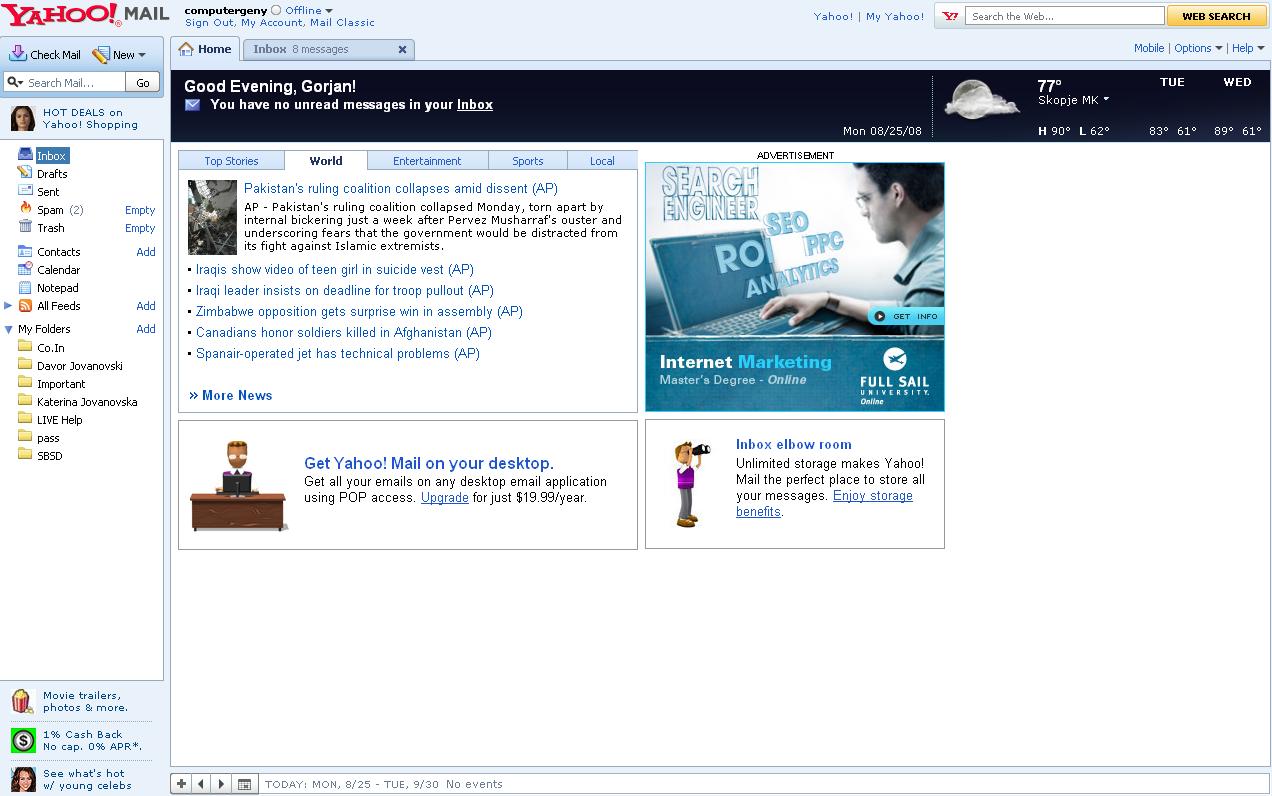The width and height of the screenshot is (1272, 796).
Task: Open the pass folder
Action: click(48, 438)
